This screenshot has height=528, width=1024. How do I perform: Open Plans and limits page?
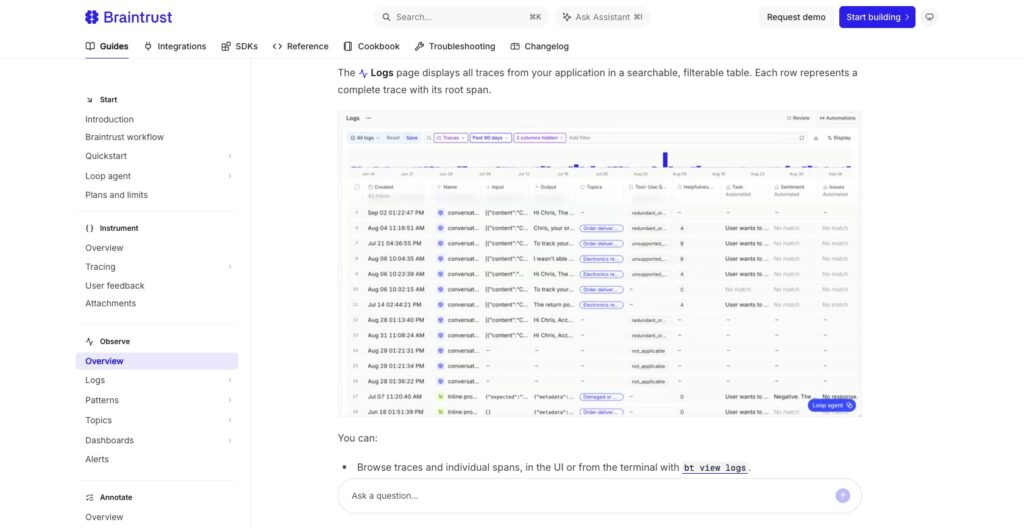pos(116,195)
